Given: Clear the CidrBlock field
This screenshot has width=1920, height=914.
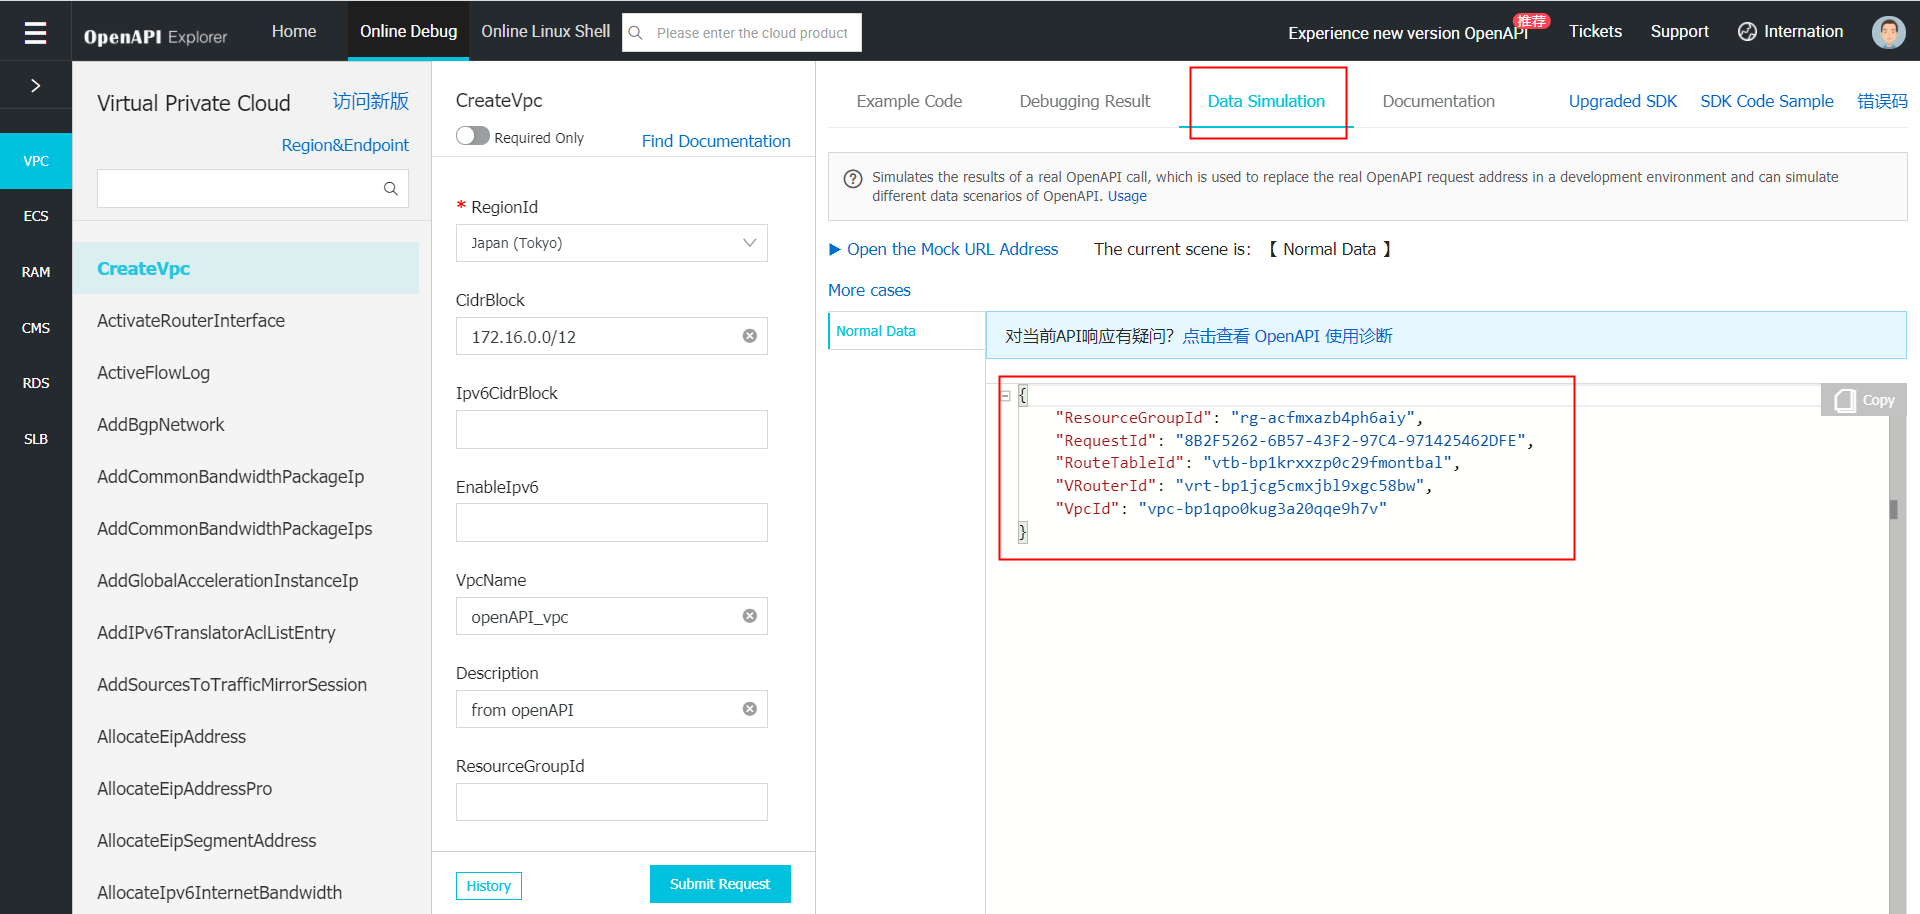Looking at the screenshot, I should coord(749,336).
